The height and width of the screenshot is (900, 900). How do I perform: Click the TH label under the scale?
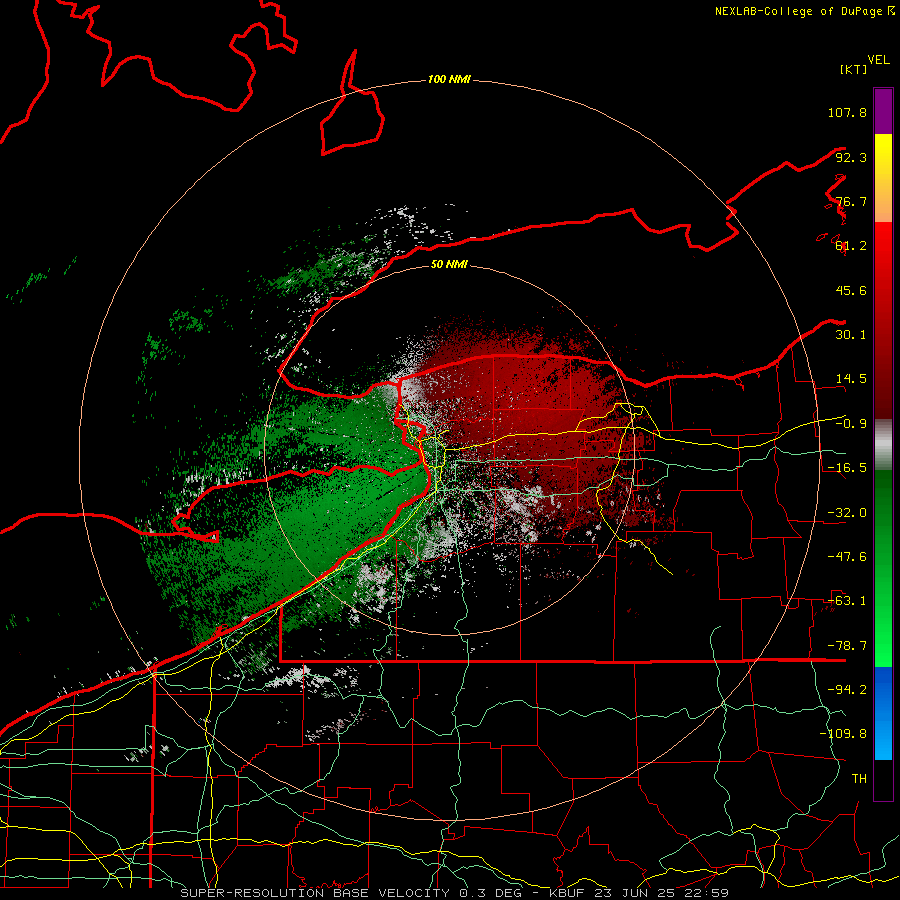(x=859, y=779)
